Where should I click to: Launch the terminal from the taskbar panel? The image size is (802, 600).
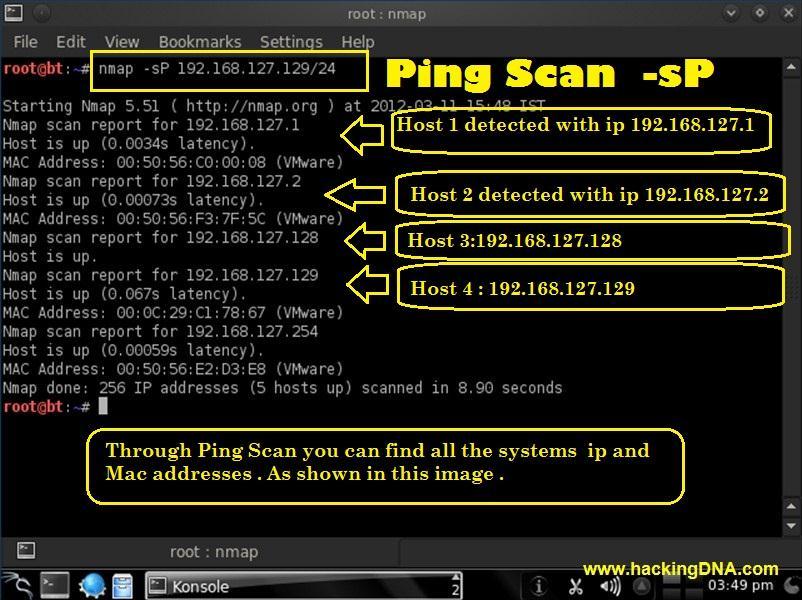55,586
